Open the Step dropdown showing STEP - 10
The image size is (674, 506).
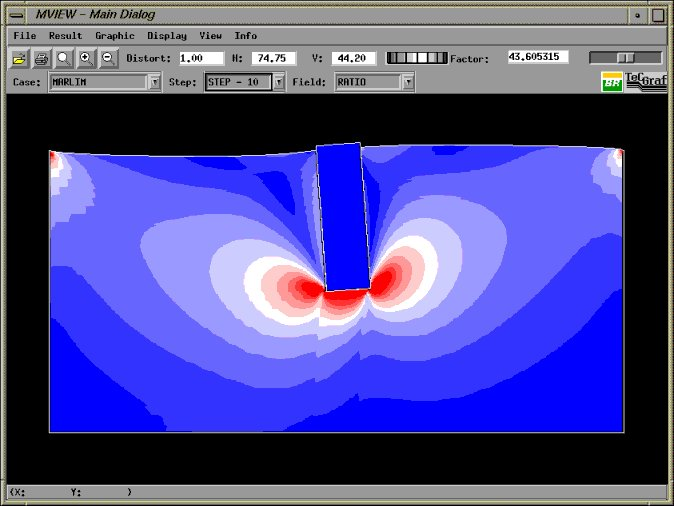[279, 82]
